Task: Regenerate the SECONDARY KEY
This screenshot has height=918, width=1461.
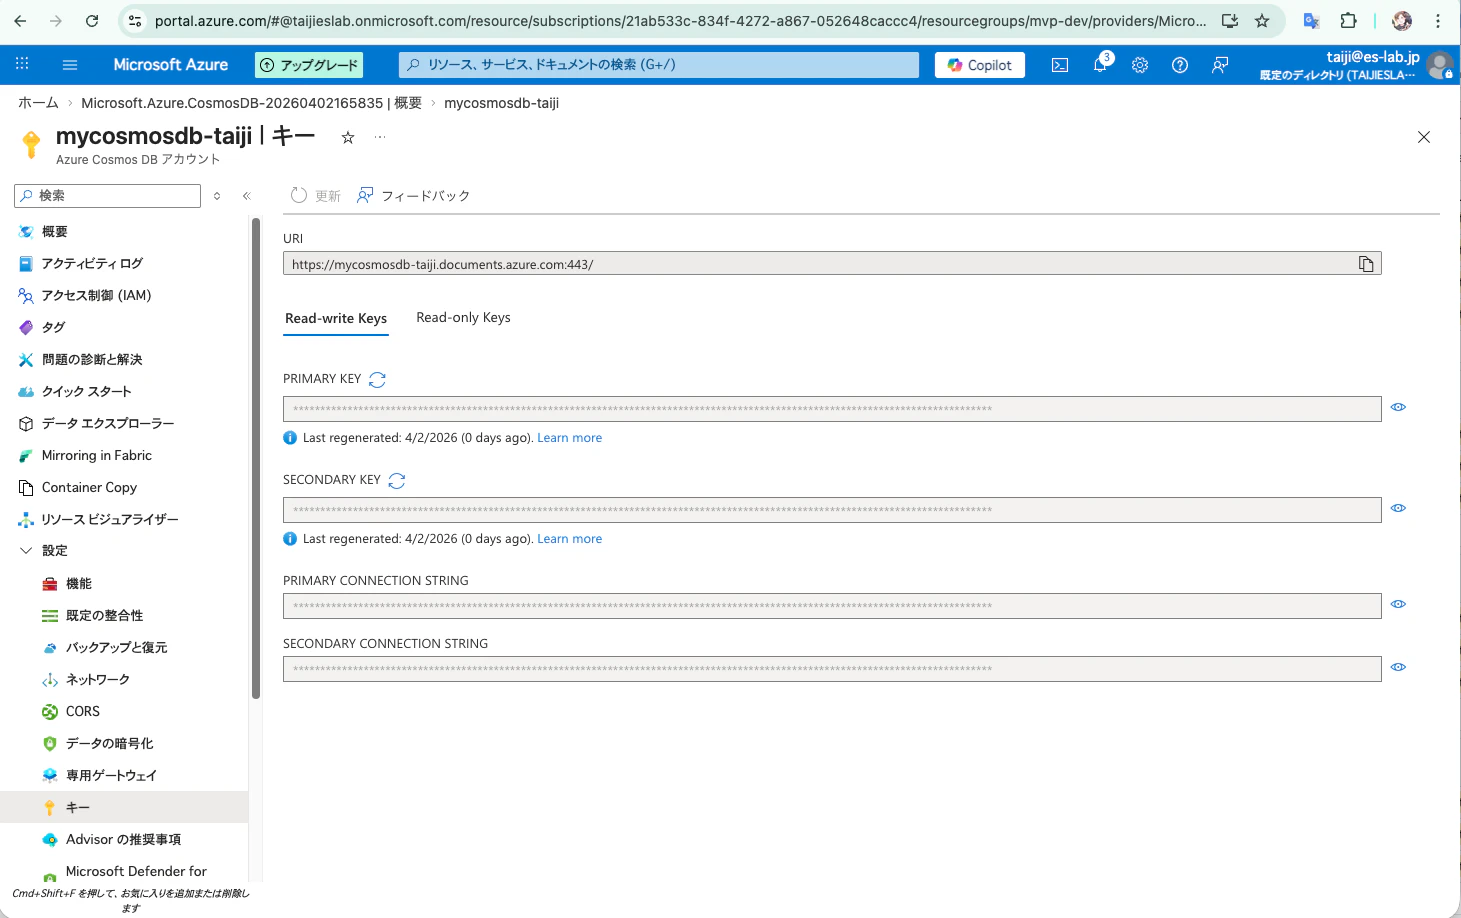Action: 397,481
